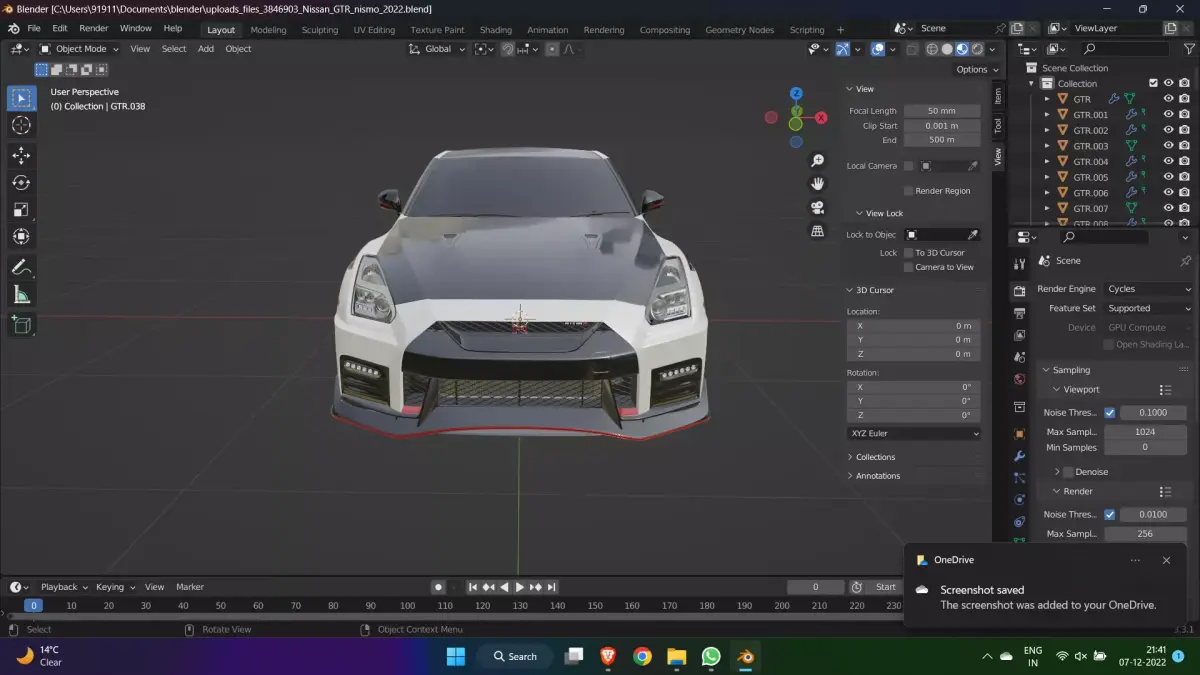
Task: Open the Add menu in viewport header
Action: pos(206,48)
